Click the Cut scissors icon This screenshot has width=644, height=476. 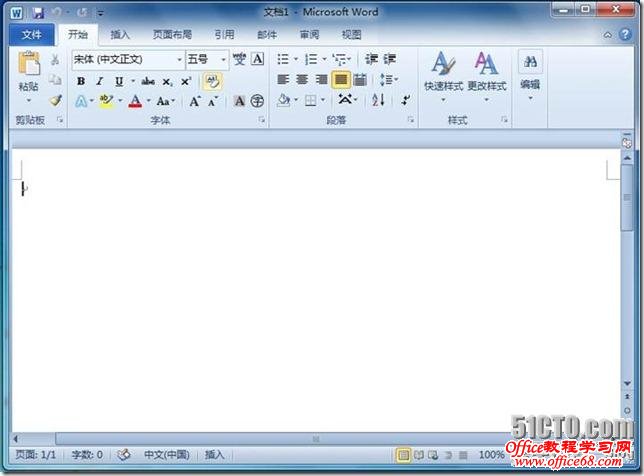55,60
